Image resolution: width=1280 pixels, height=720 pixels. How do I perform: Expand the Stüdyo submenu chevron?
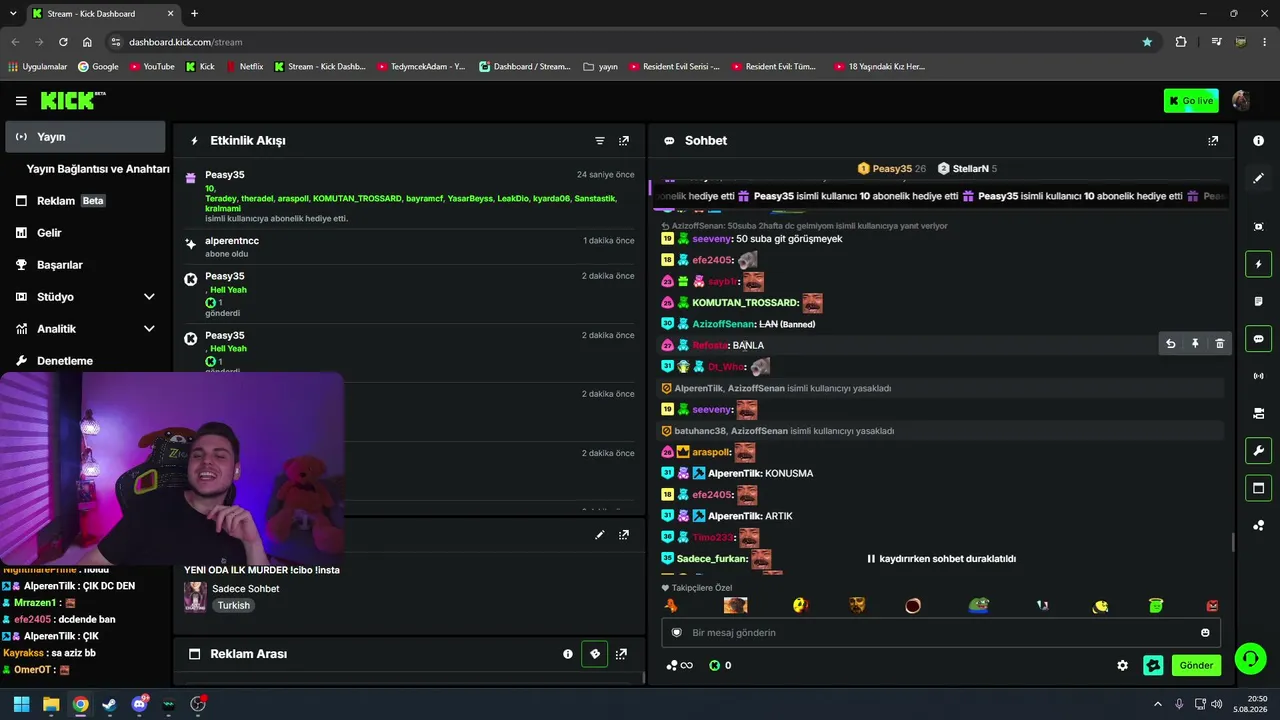tap(149, 297)
